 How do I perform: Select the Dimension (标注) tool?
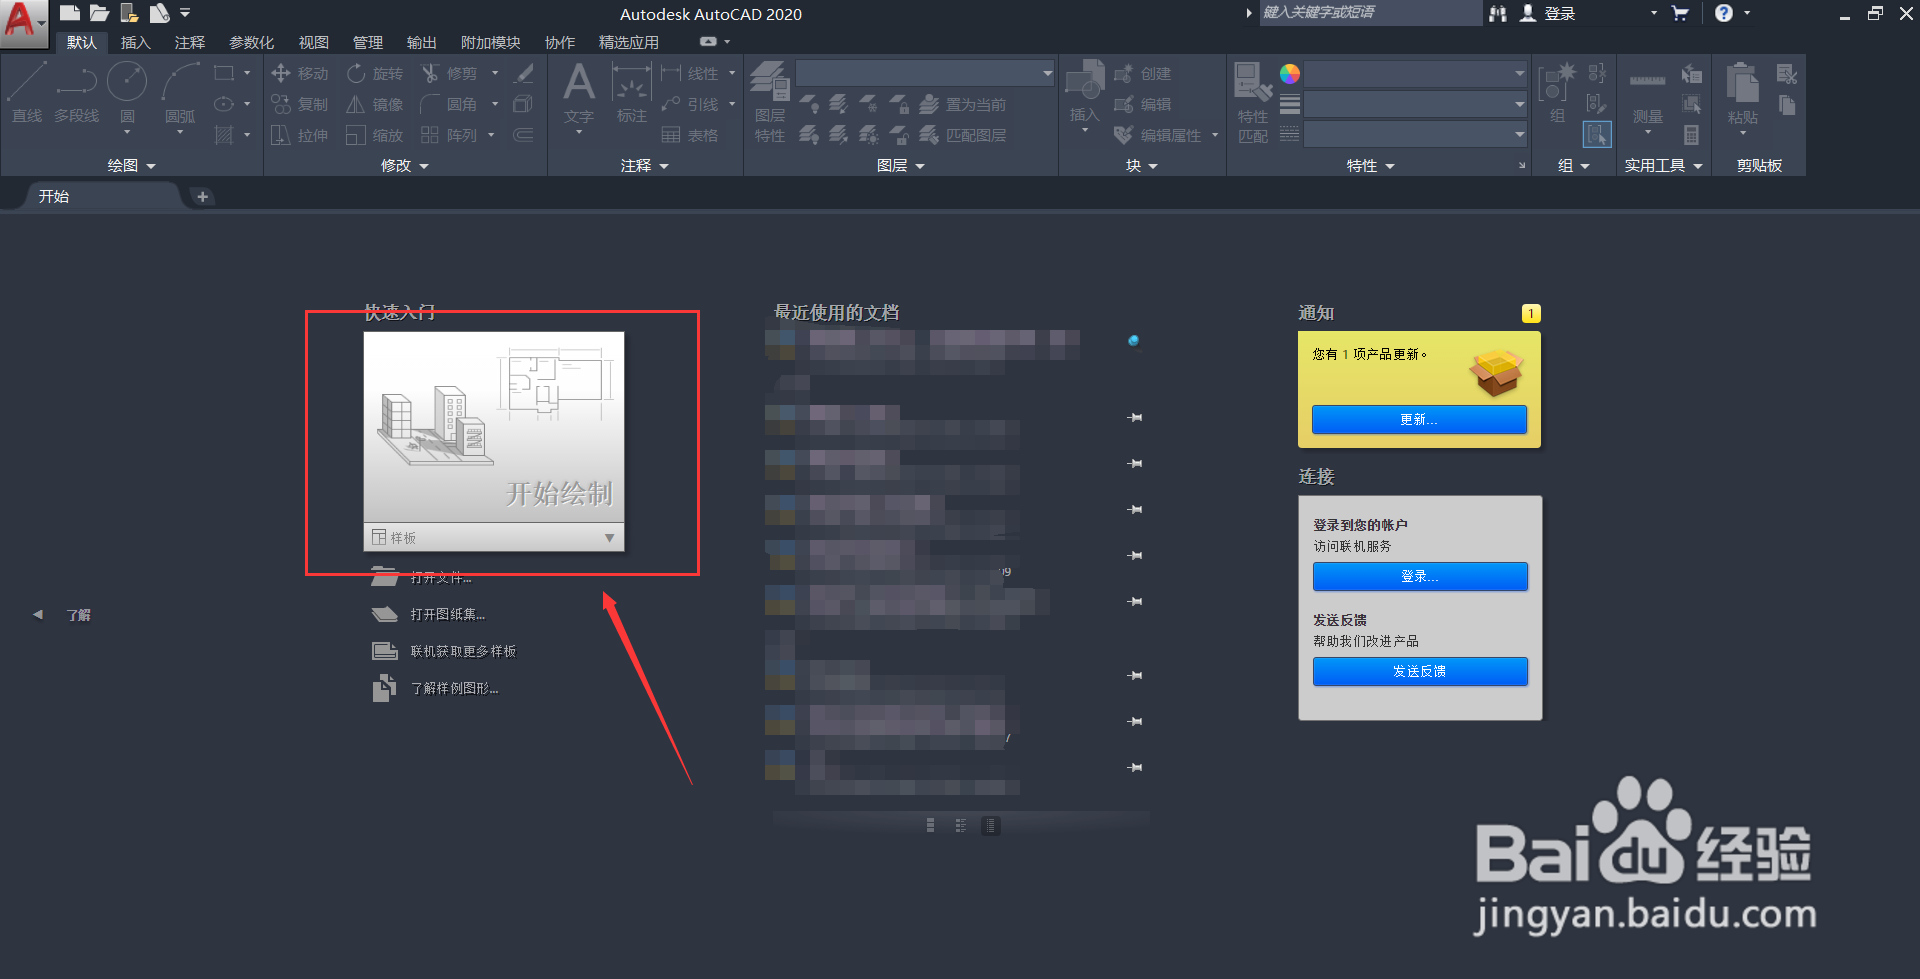click(x=632, y=93)
